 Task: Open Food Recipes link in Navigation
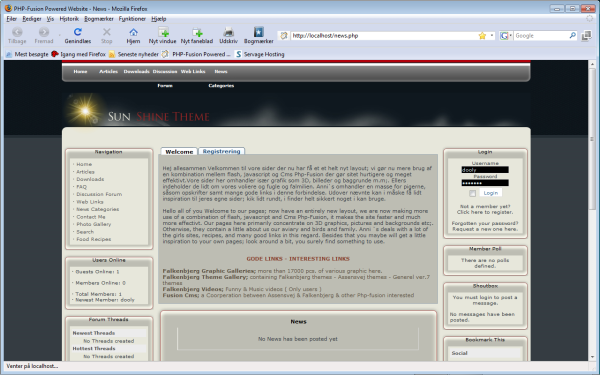pos(94,239)
